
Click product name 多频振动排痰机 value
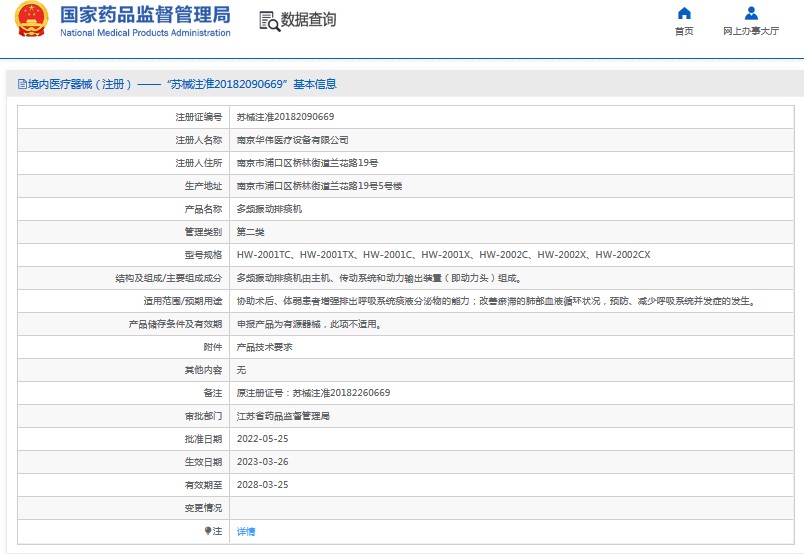[268, 209]
